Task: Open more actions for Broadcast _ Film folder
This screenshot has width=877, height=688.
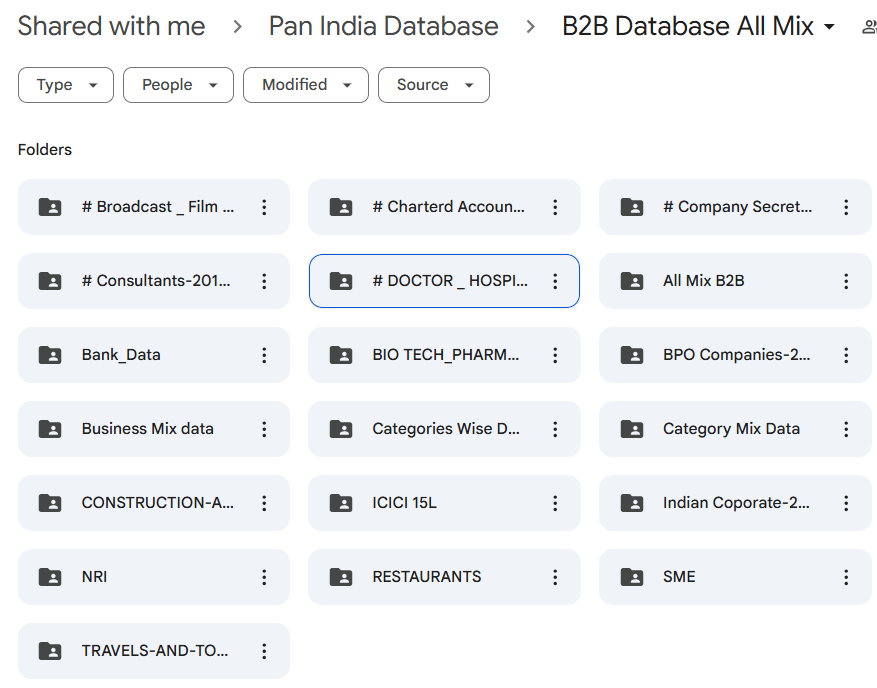Action: point(264,207)
